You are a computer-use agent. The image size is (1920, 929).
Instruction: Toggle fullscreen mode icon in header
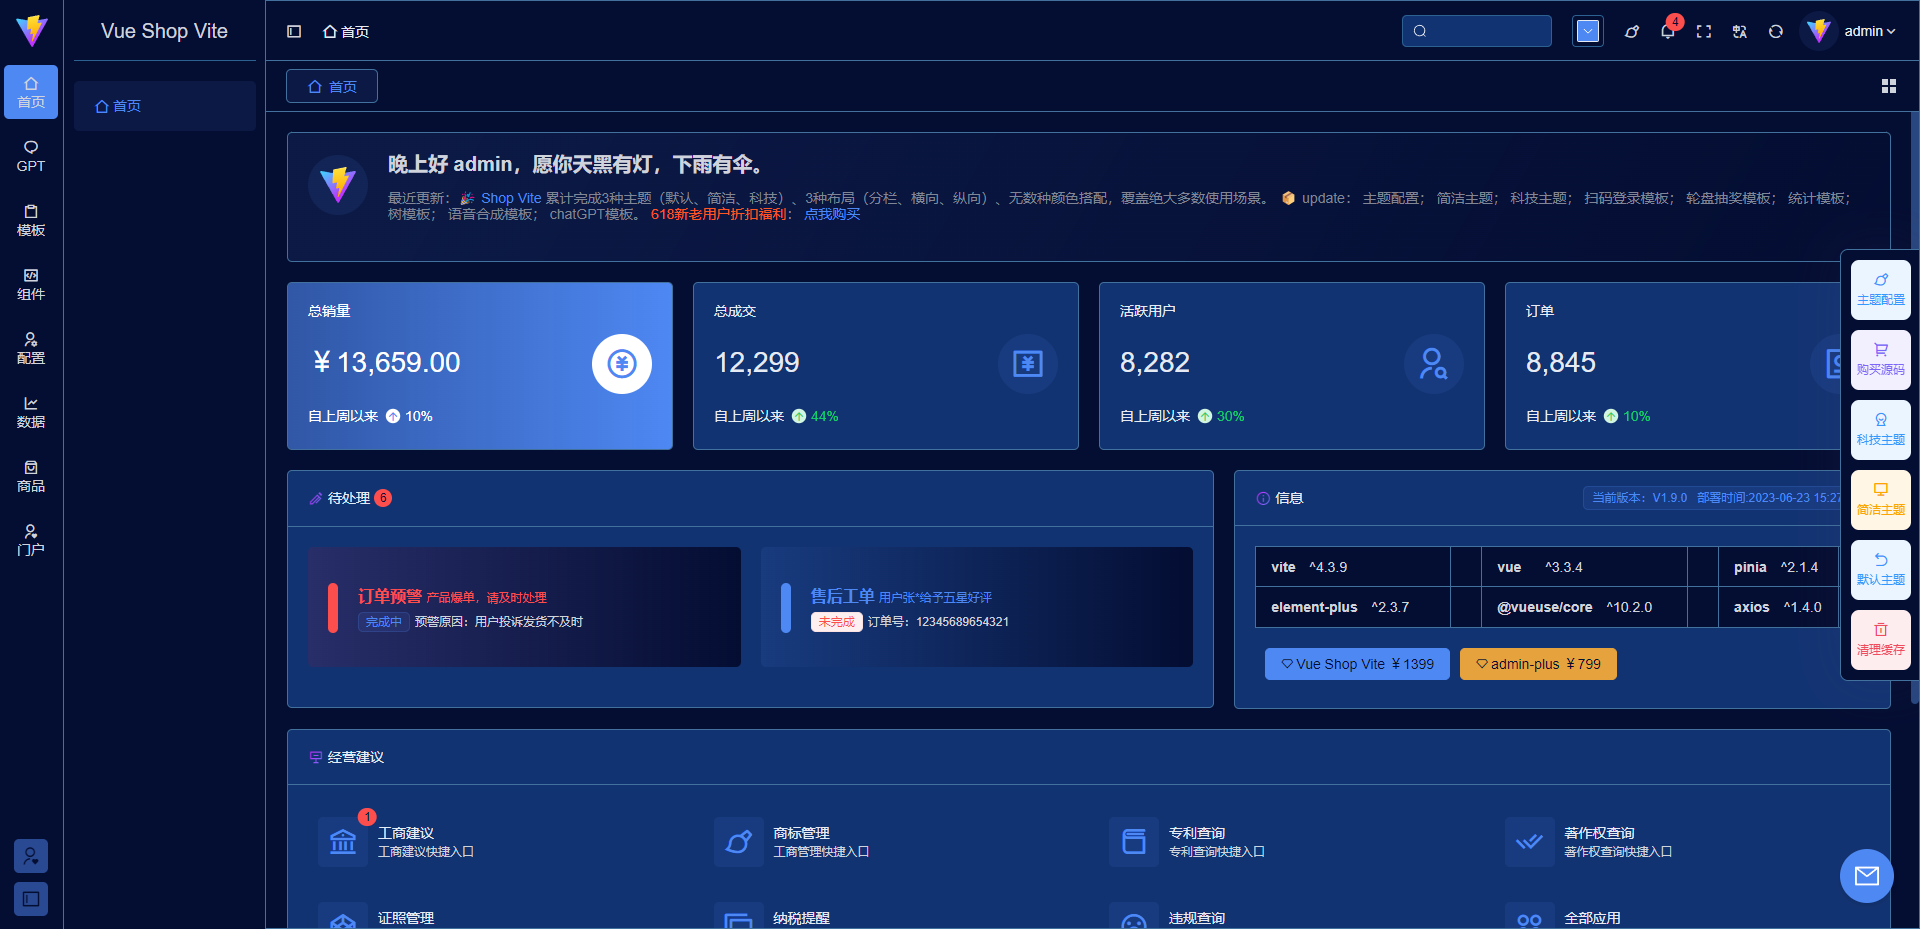click(1704, 32)
